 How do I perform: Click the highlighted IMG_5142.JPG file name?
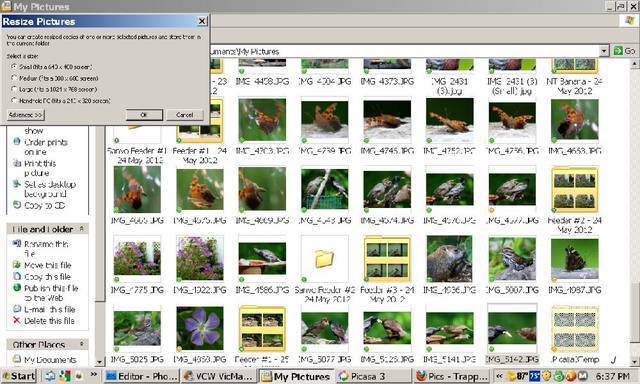512,360
